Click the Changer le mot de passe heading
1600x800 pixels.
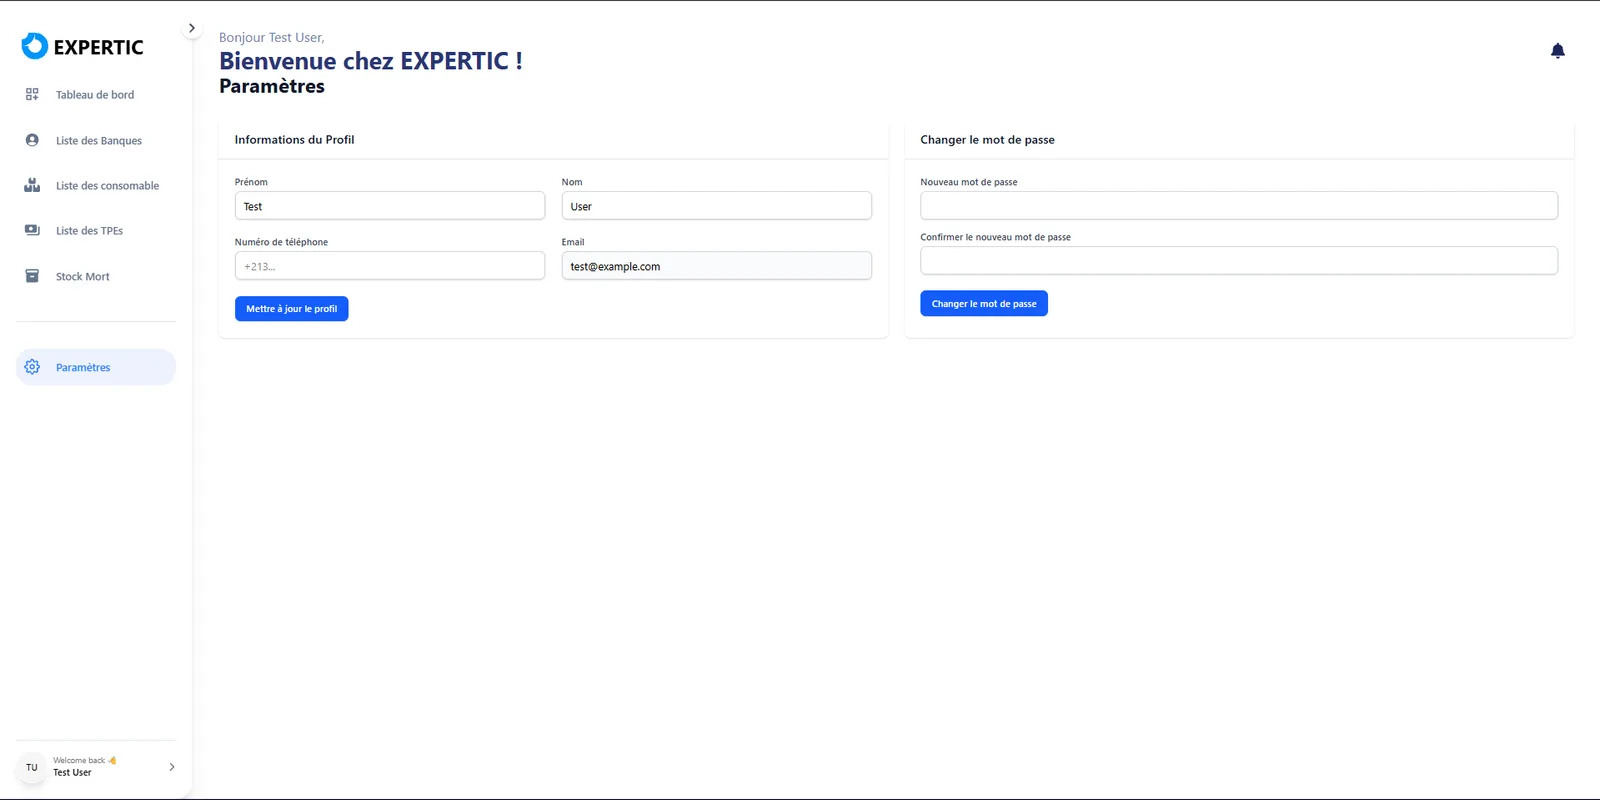coord(987,140)
